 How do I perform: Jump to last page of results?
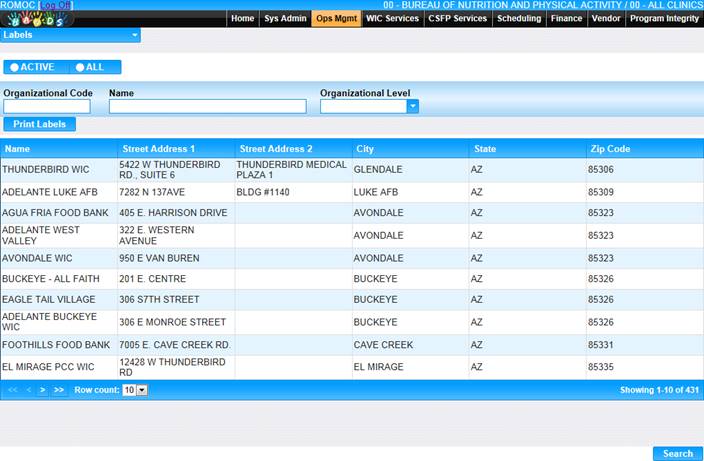(59, 390)
